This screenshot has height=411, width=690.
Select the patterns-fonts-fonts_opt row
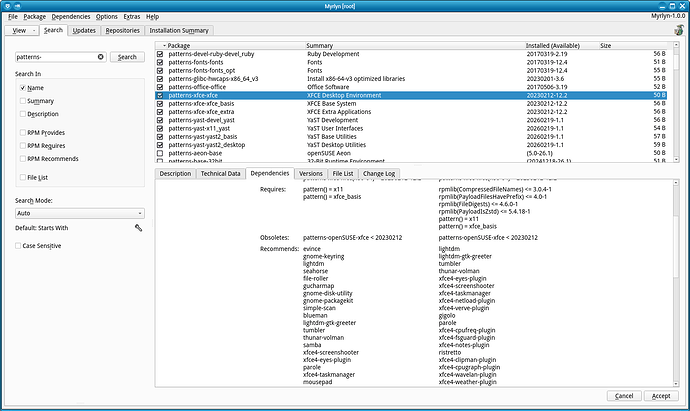point(411,70)
